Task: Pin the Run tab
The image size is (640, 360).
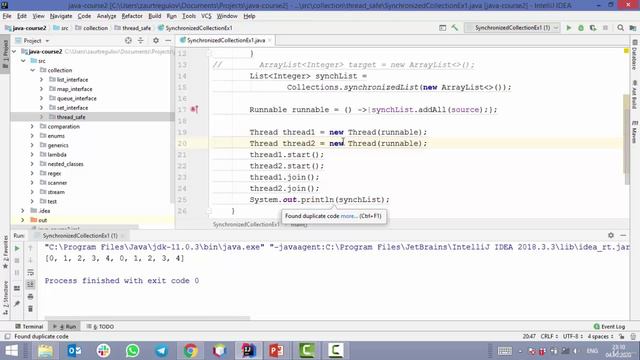Action: coord(17,304)
